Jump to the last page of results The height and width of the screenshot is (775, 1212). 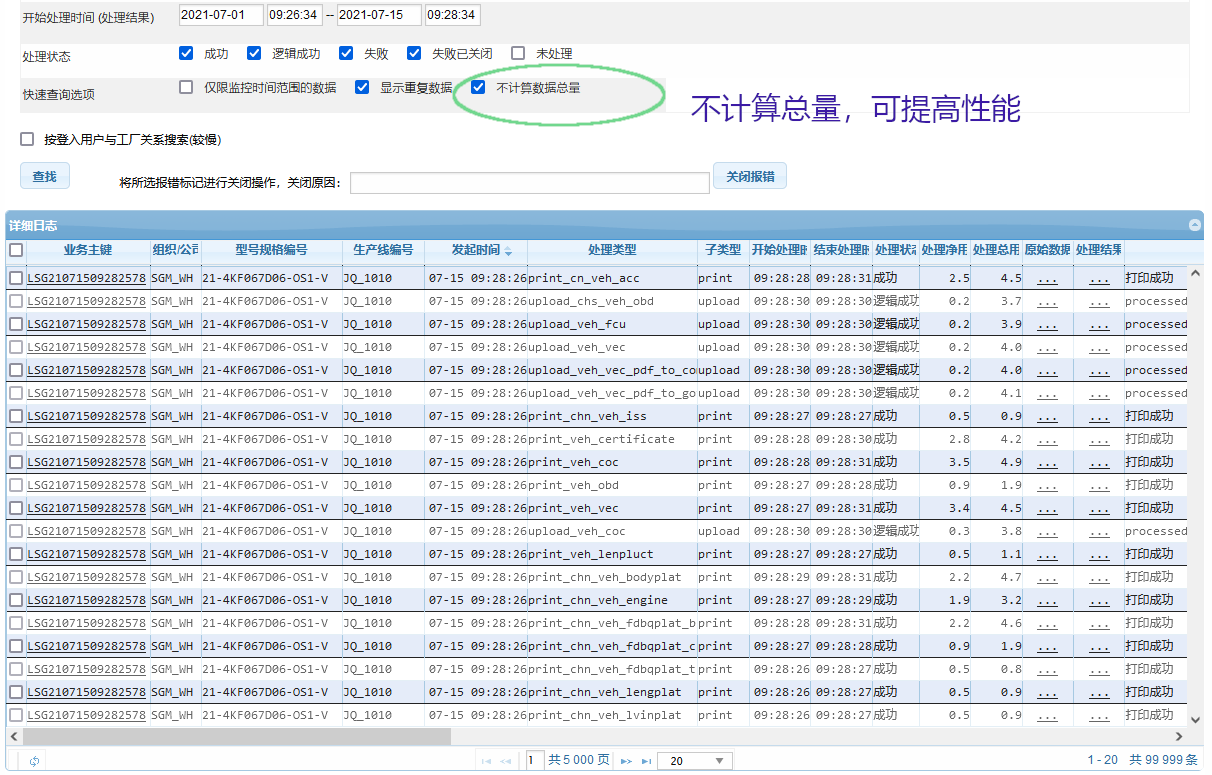pyautogui.click(x=646, y=761)
